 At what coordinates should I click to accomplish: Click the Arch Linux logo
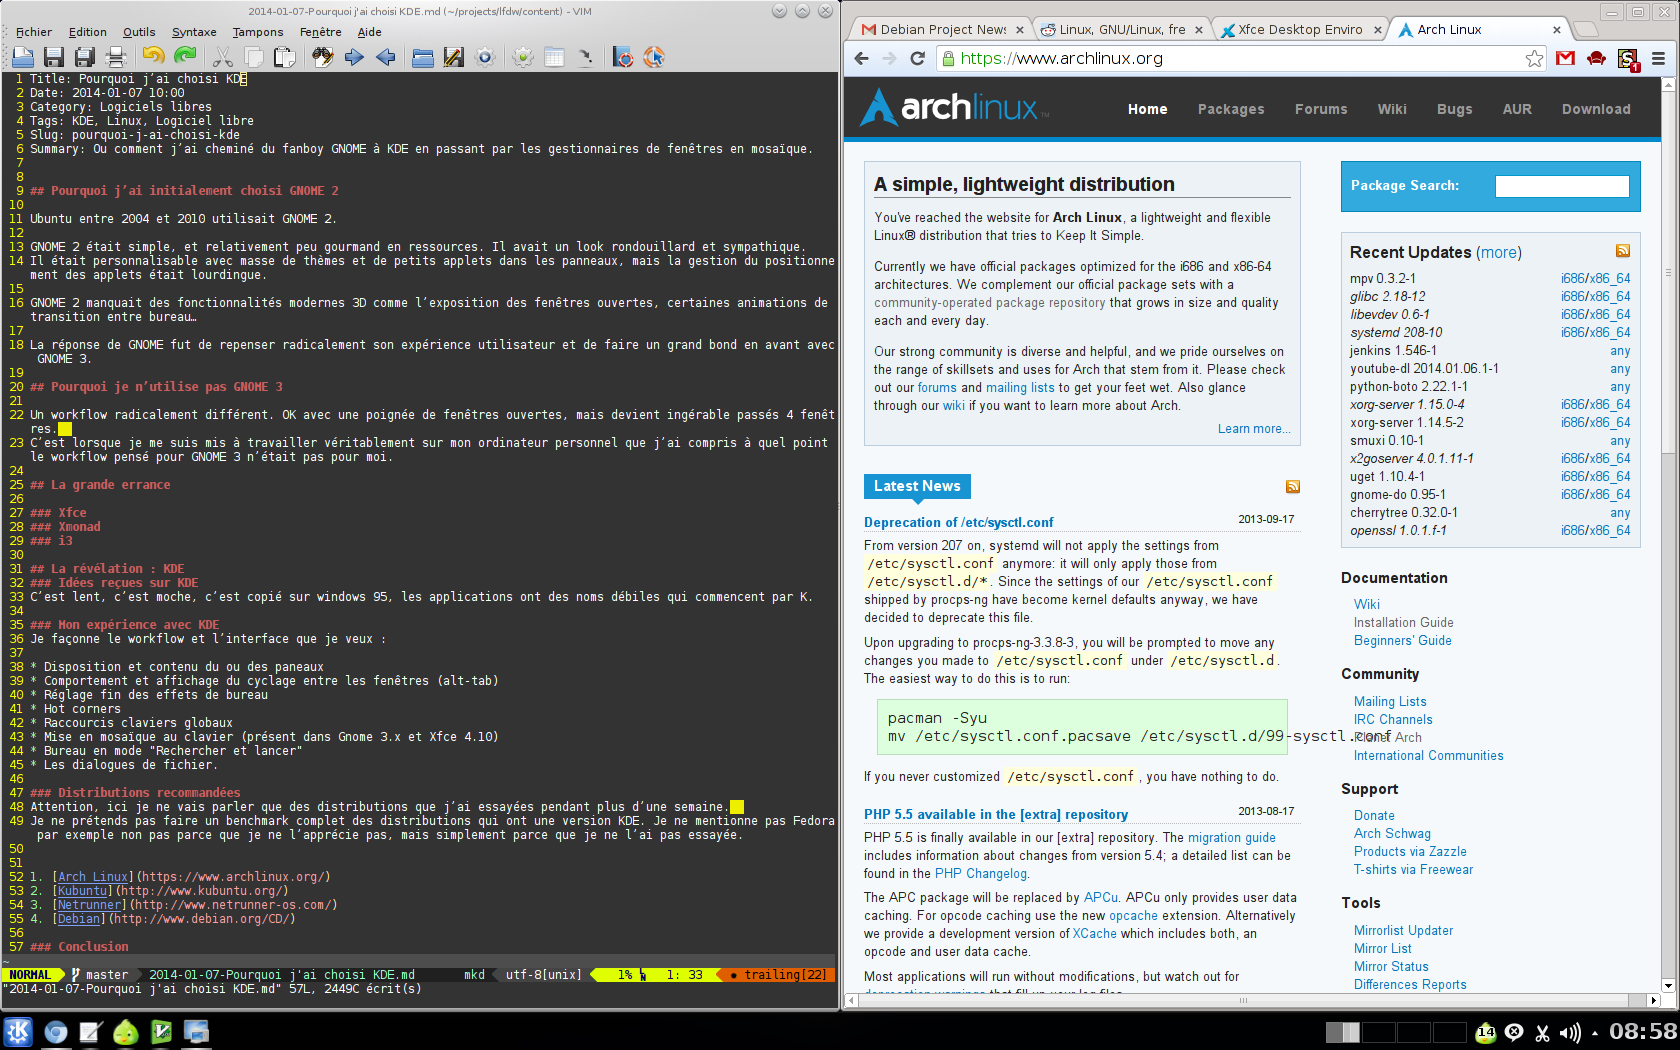click(953, 107)
